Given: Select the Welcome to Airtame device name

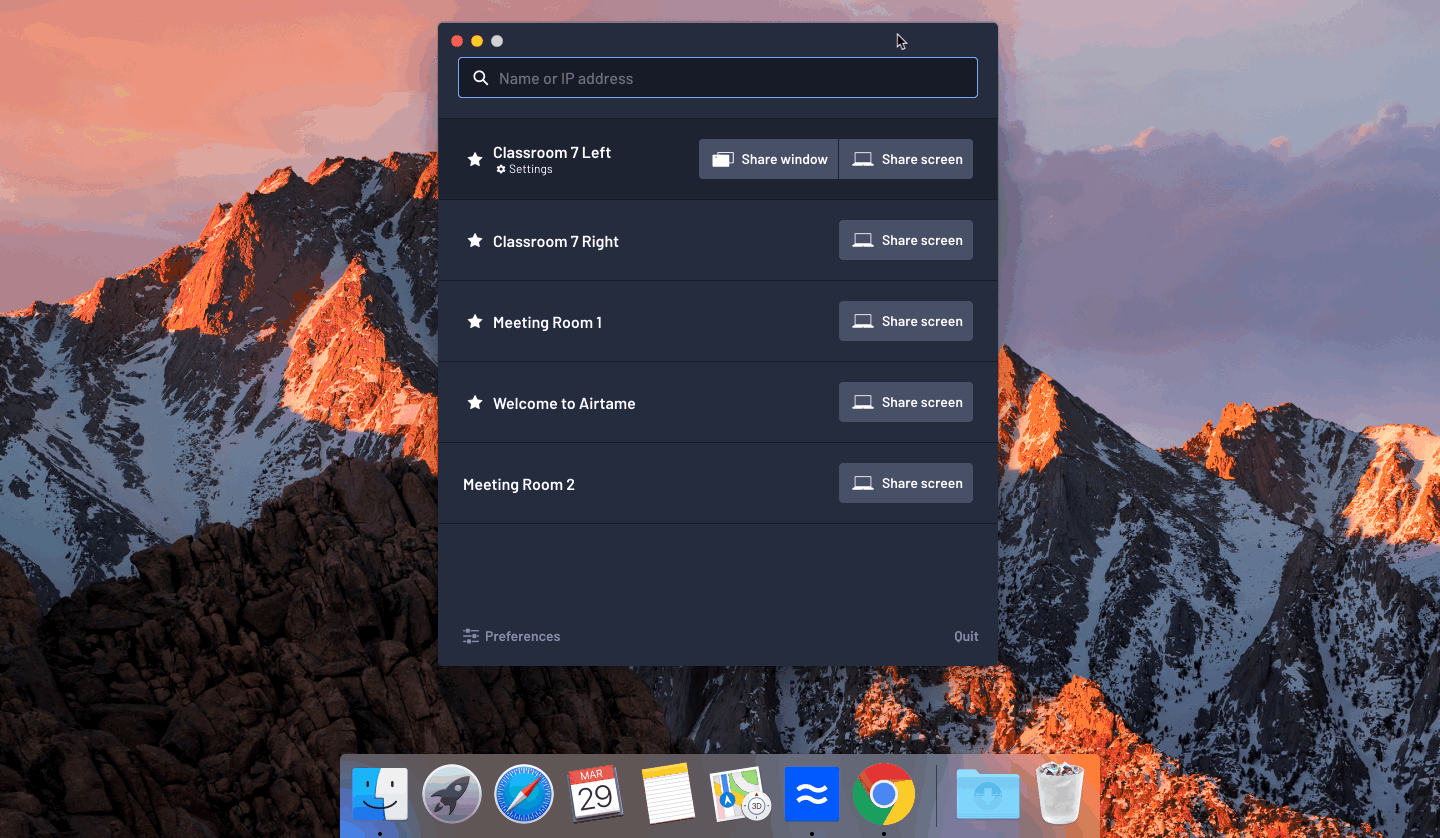Looking at the screenshot, I should coord(564,404).
